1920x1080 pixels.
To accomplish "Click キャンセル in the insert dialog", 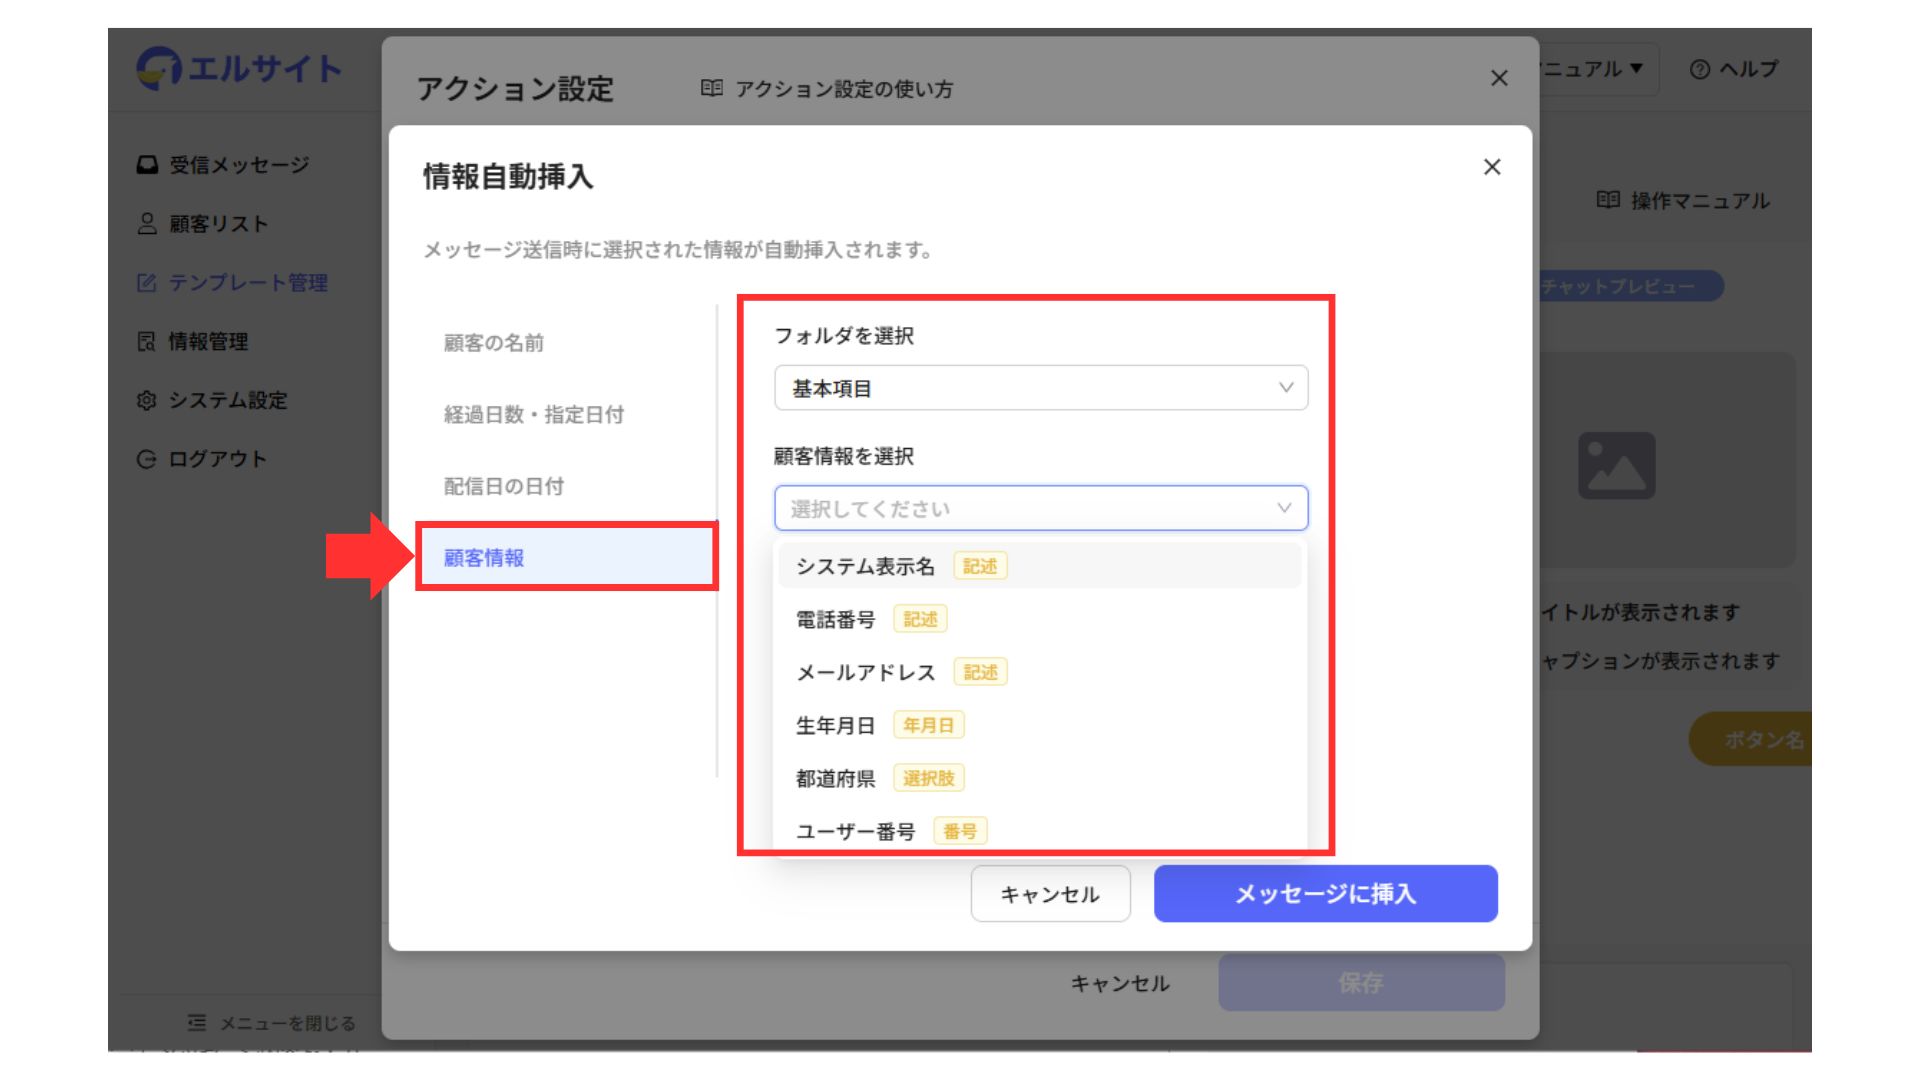I will (x=1050, y=894).
